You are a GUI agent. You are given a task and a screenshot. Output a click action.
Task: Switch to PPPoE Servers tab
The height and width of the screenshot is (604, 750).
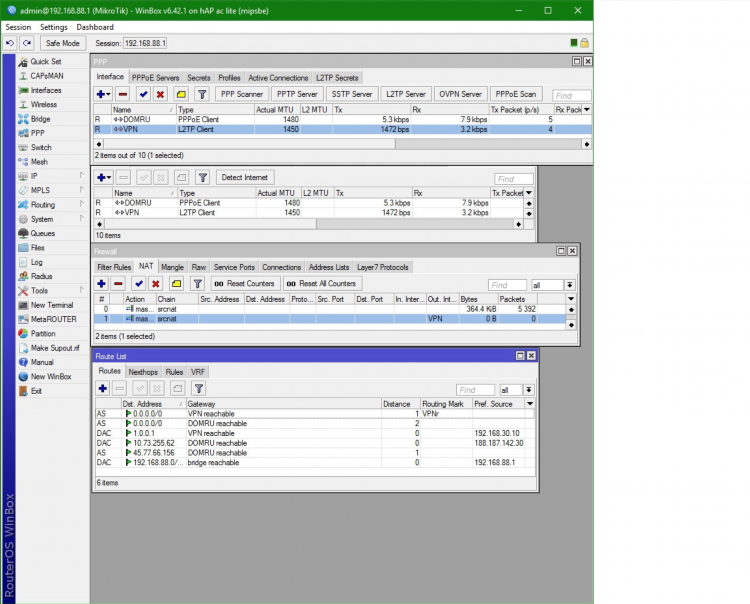[x=155, y=78]
